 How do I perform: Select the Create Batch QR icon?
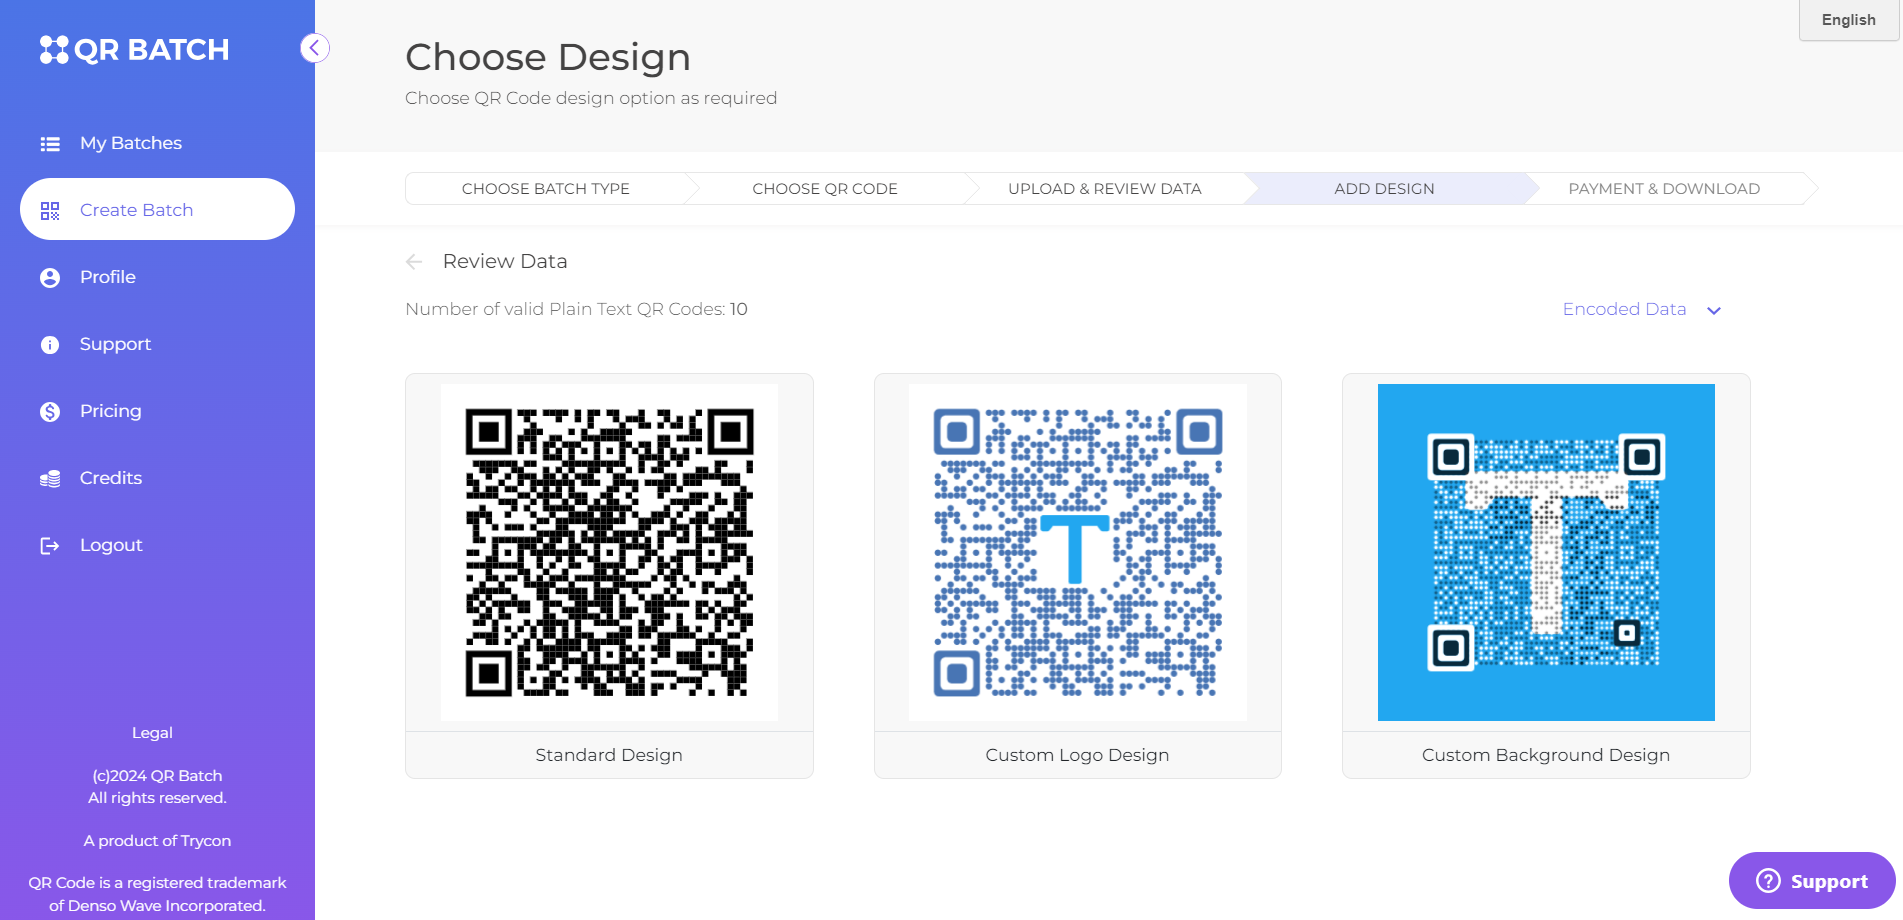[51, 210]
